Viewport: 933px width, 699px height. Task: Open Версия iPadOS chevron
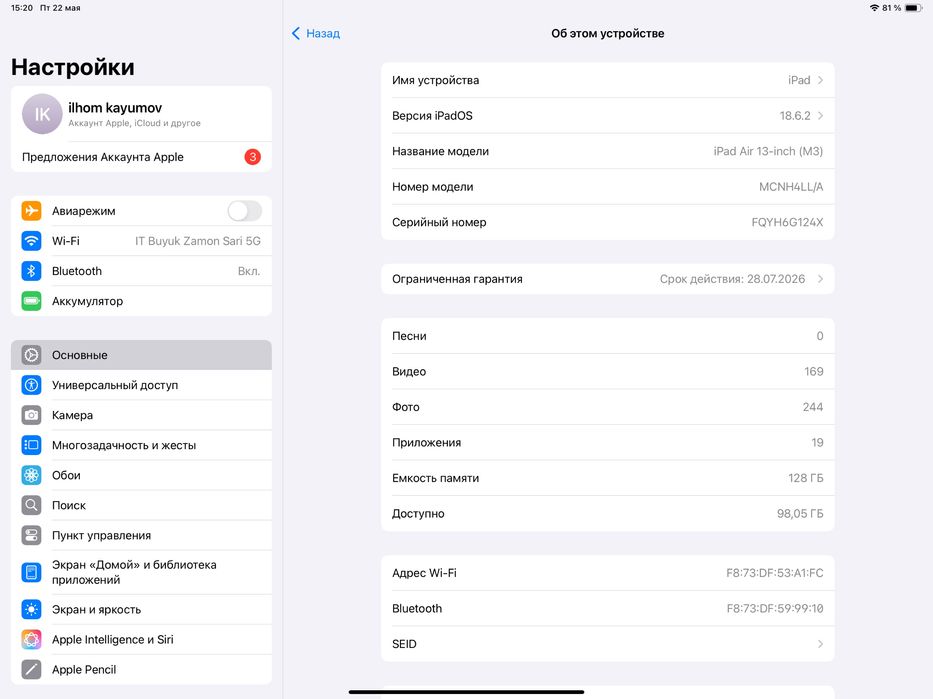[x=821, y=115]
